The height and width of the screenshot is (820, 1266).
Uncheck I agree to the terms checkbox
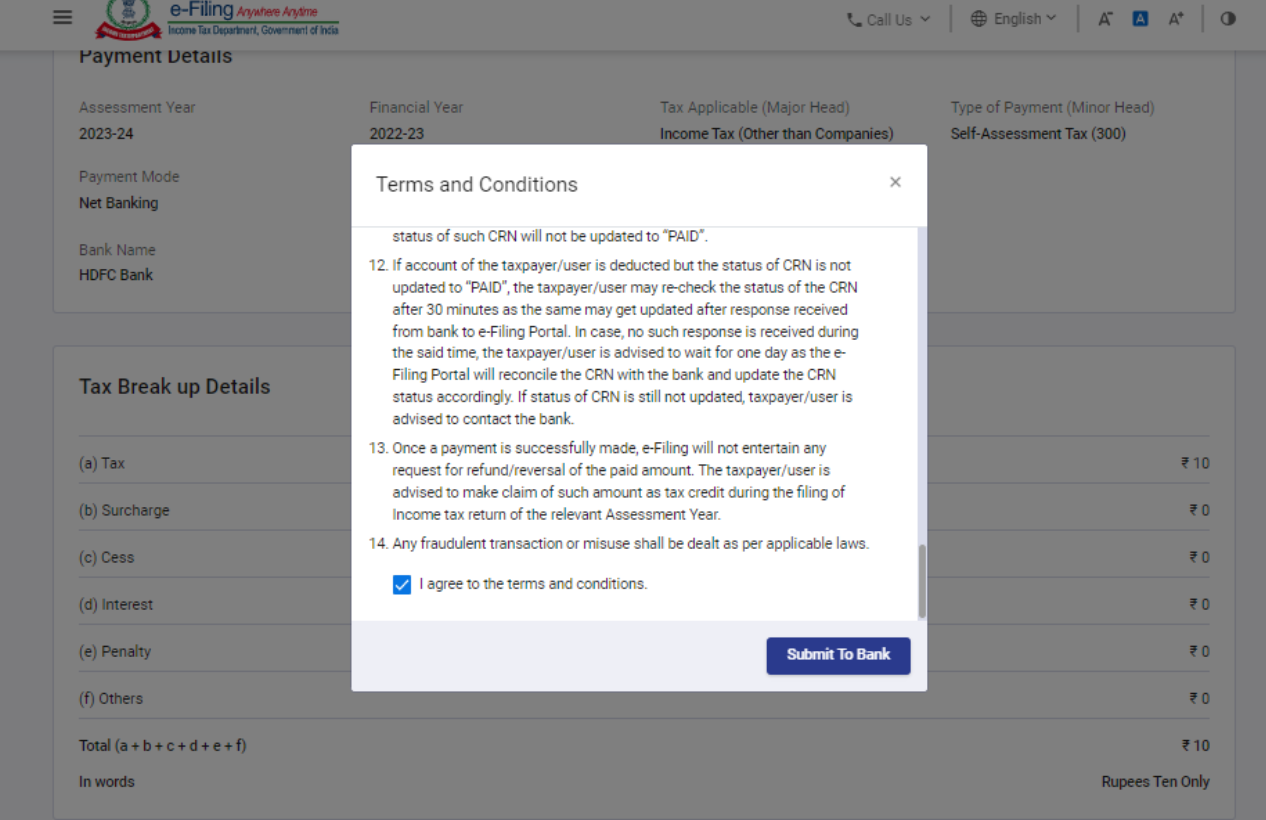click(402, 584)
